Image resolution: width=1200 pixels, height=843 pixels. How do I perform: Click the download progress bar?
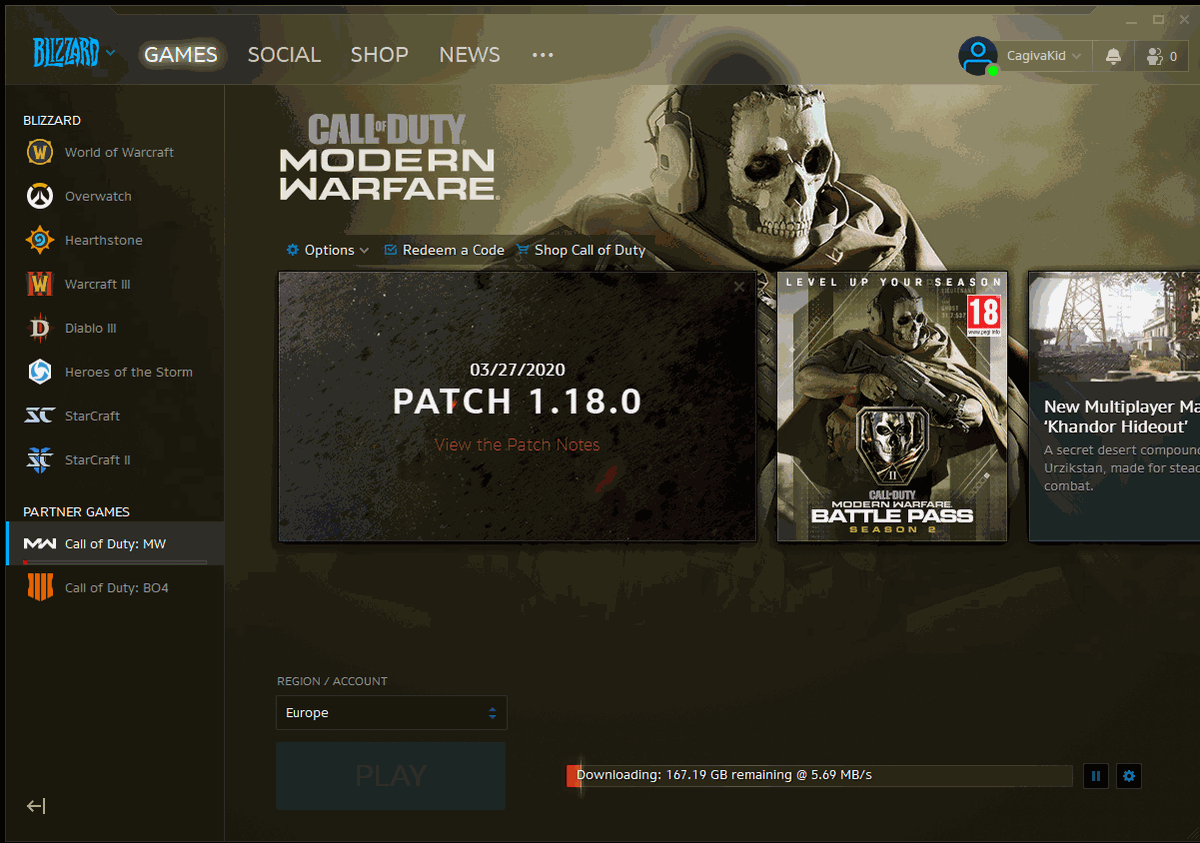819,775
